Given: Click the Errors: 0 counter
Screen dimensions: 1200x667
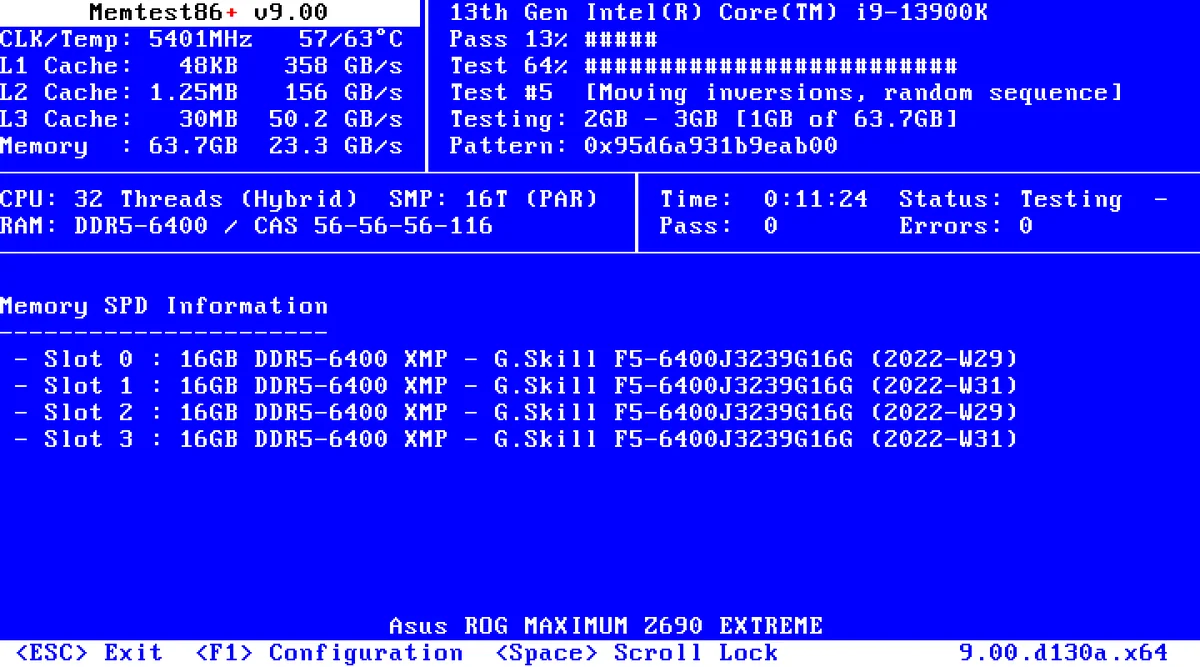Looking at the screenshot, I should click(965, 225).
